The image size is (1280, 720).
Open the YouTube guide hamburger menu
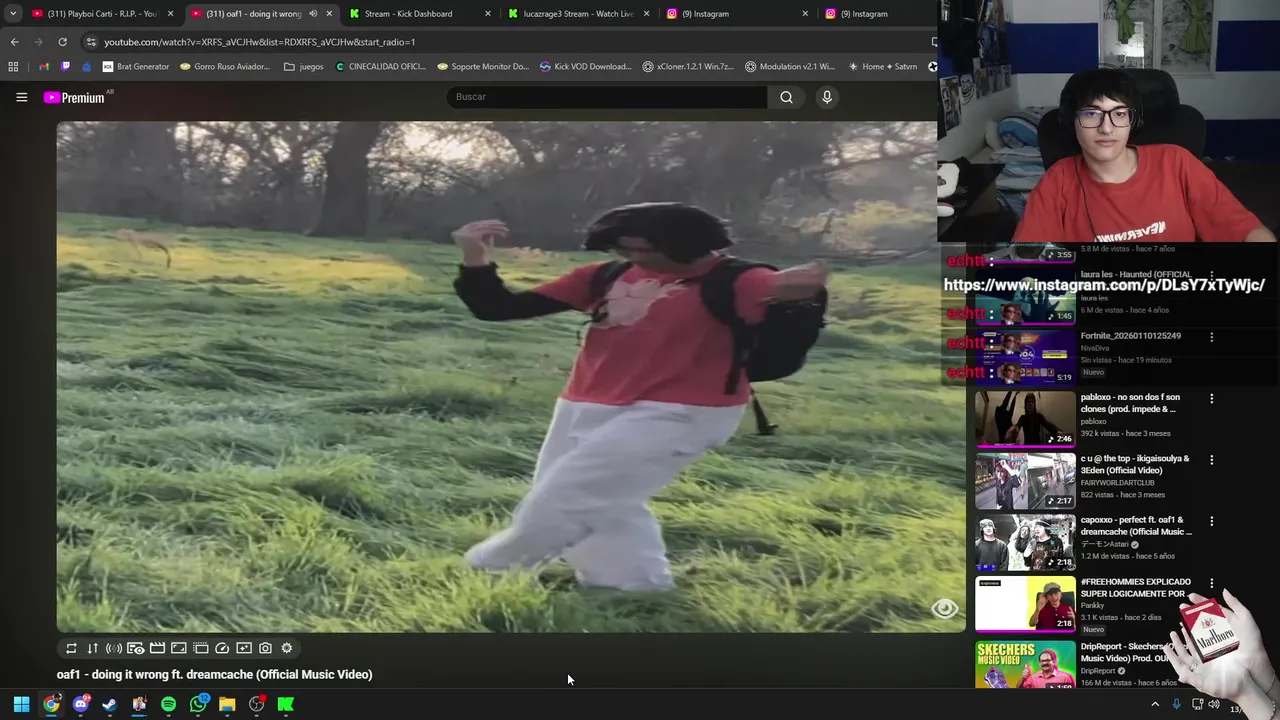pyautogui.click(x=21, y=97)
